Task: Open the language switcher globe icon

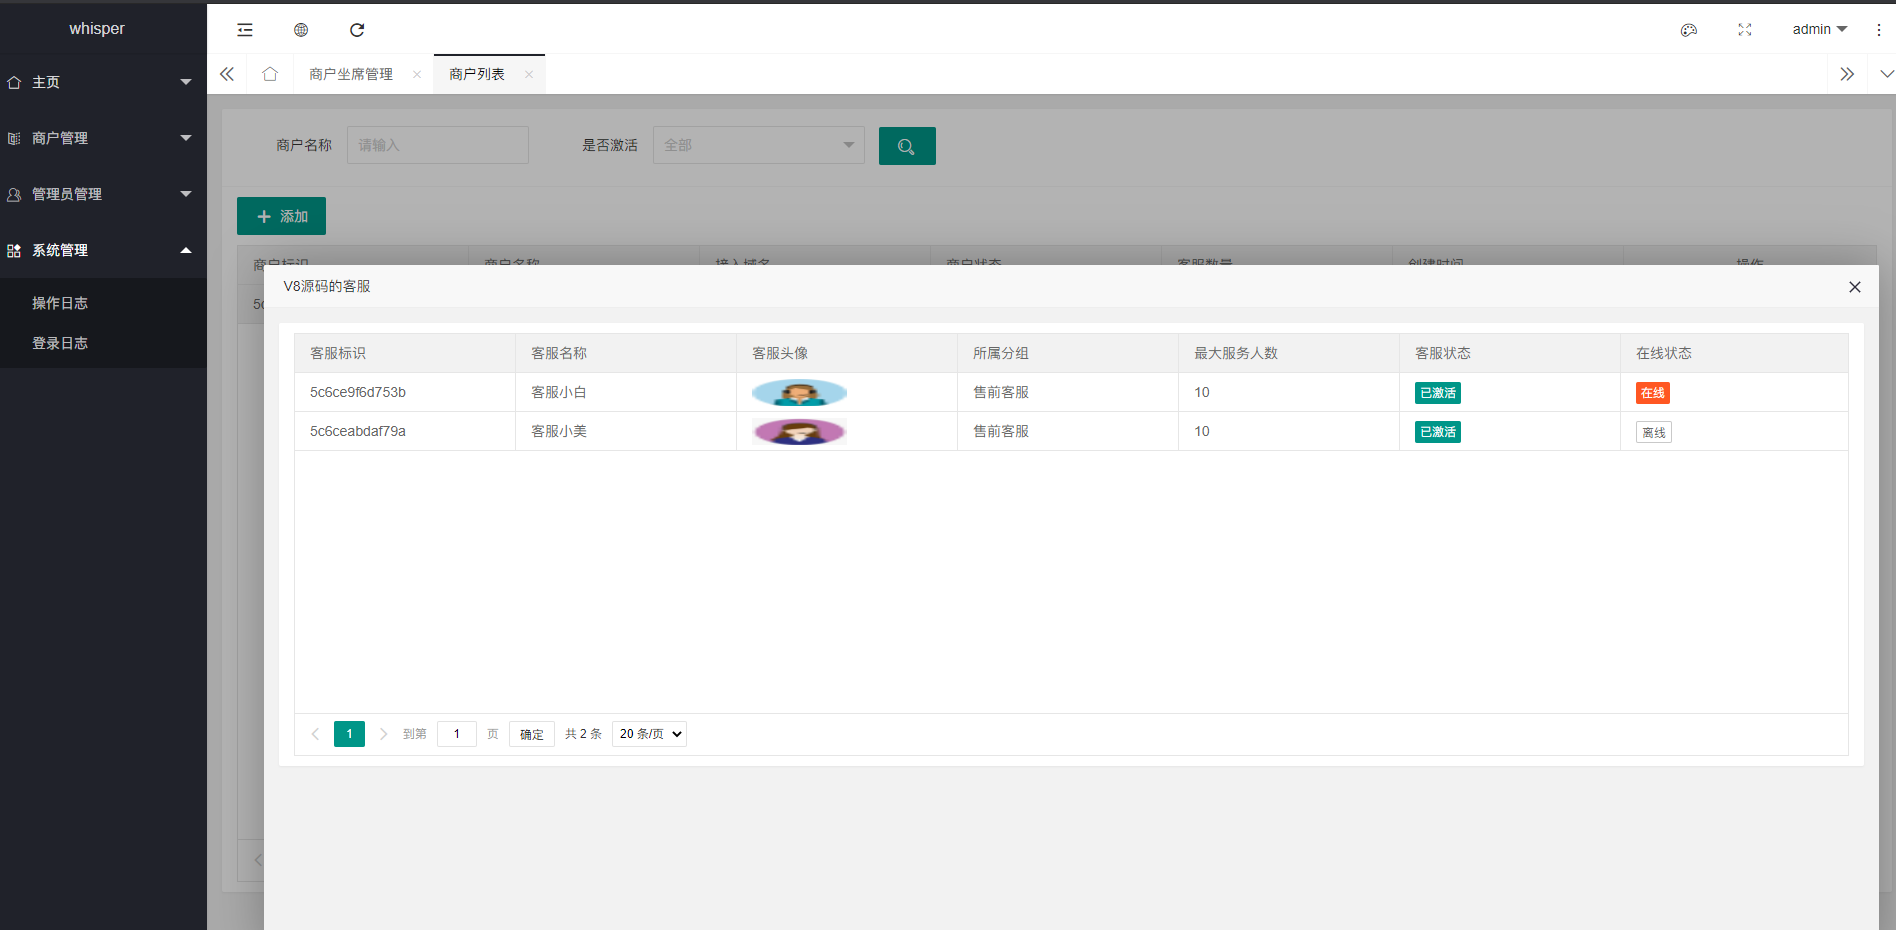Action: [x=300, y=30]
